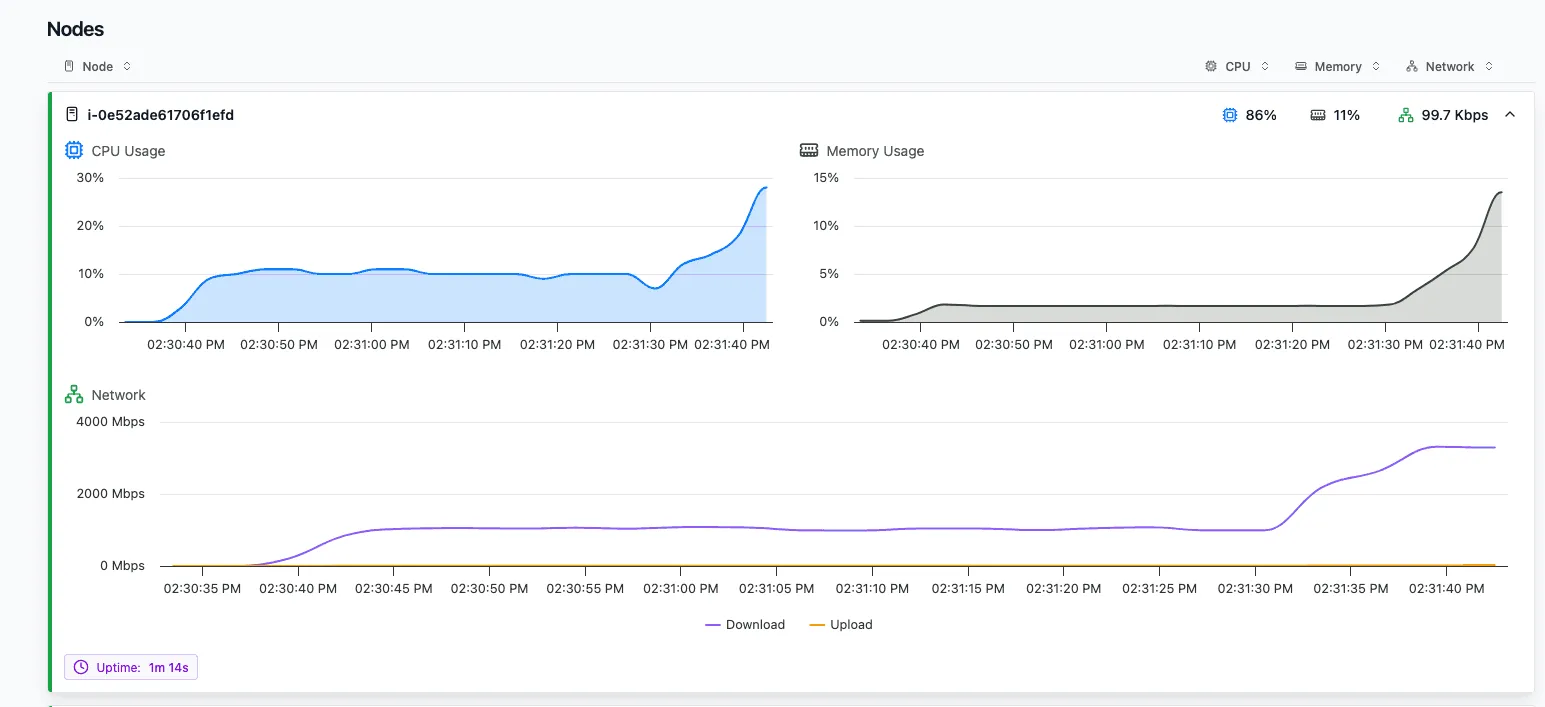1545x707 pixels.
Task: Select the CPU Usage chart icon
Action: [73, 149]
